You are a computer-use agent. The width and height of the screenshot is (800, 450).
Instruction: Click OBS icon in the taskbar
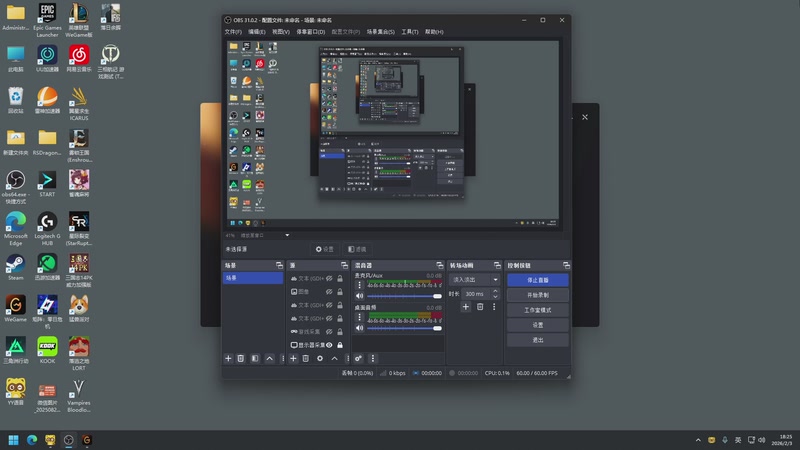click(68, 440)
